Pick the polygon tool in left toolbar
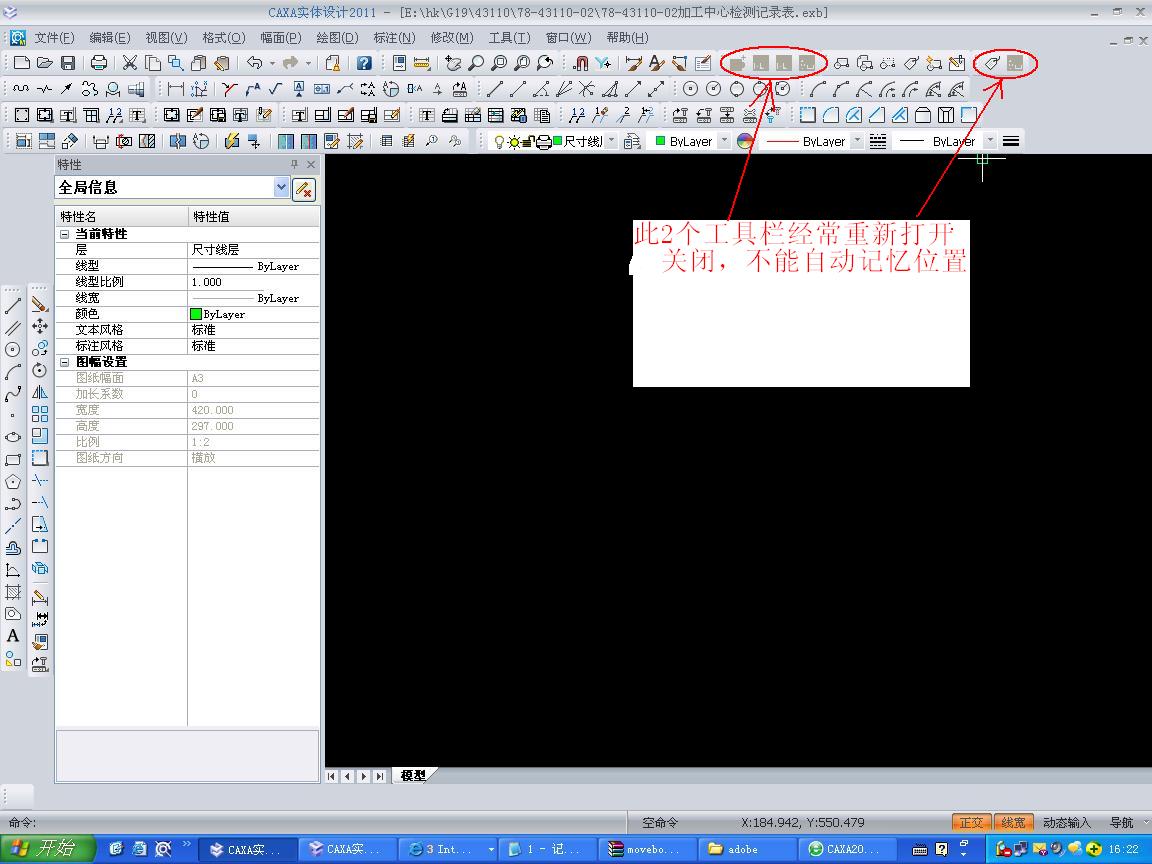Viewport: 1152px width, 864px height. [x=13, y=482]
